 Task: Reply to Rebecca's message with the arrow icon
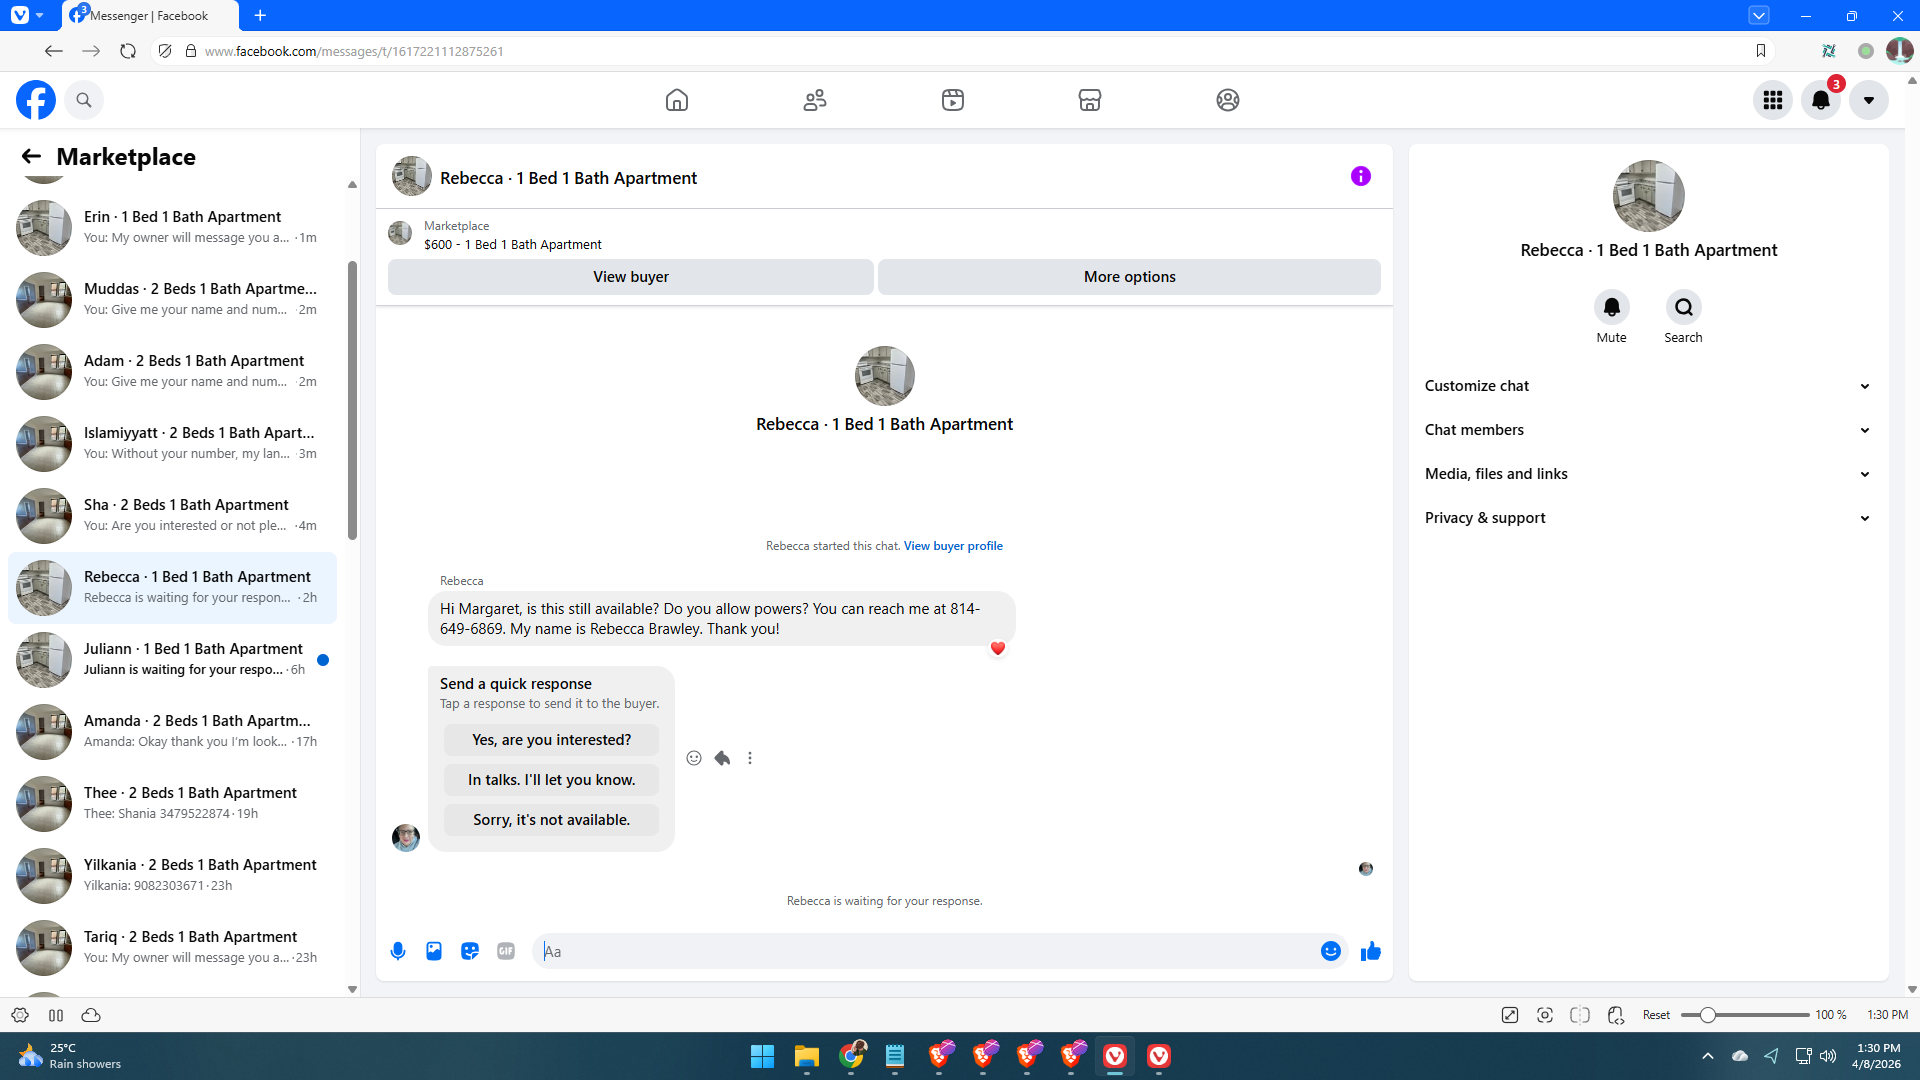pyautogui.click(x=722, y=758)
